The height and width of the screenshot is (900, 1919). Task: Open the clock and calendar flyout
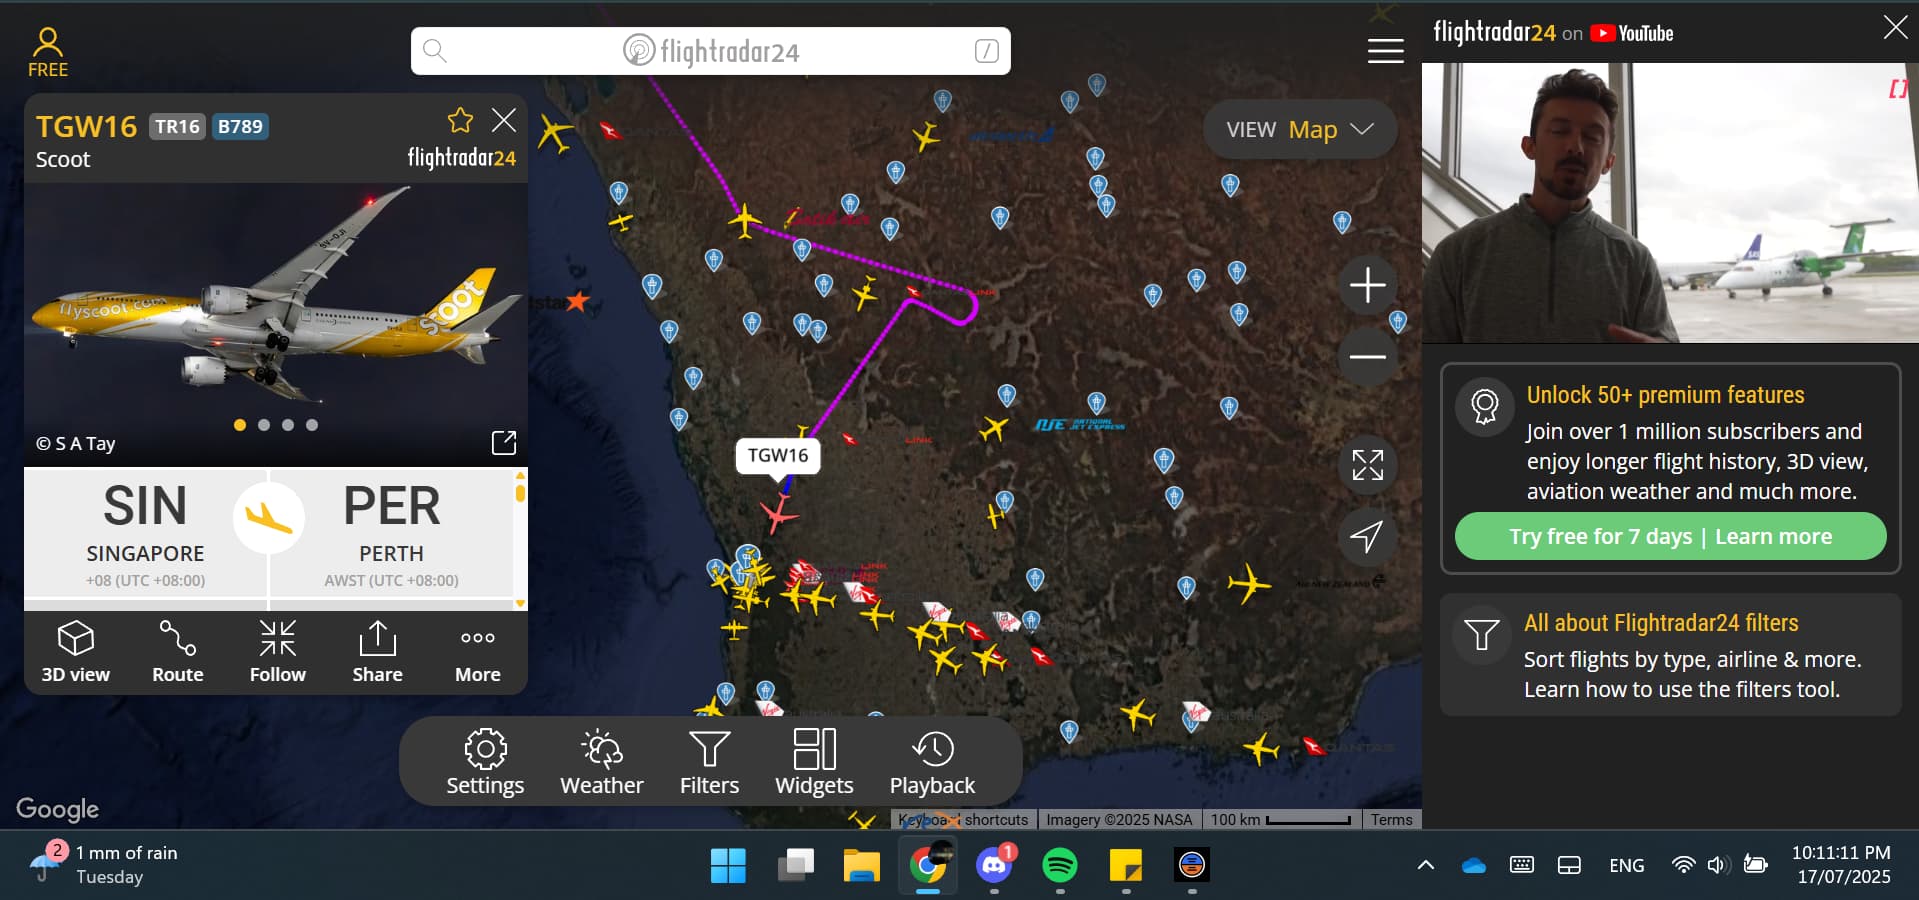(x=1843, y=864)
